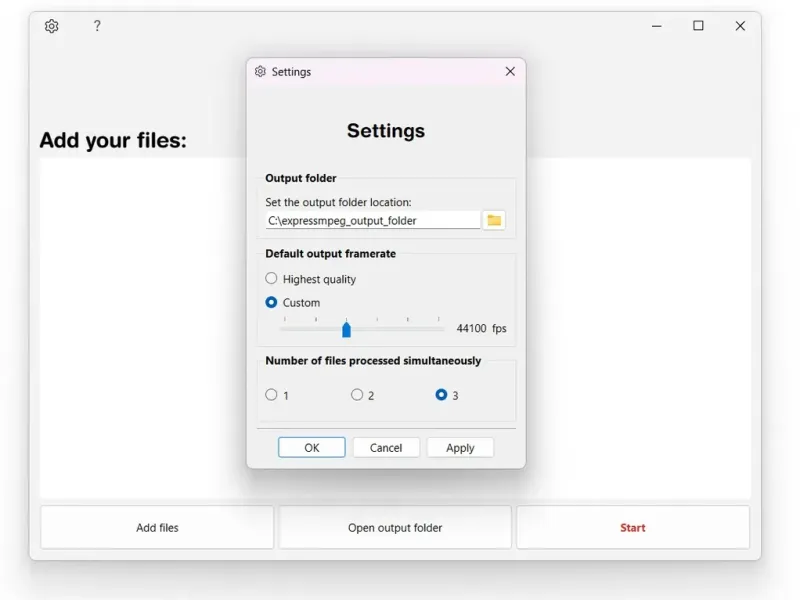Cancel the Settings dialog changes
The image size is (800, 600).
click(x=386, y=447)
